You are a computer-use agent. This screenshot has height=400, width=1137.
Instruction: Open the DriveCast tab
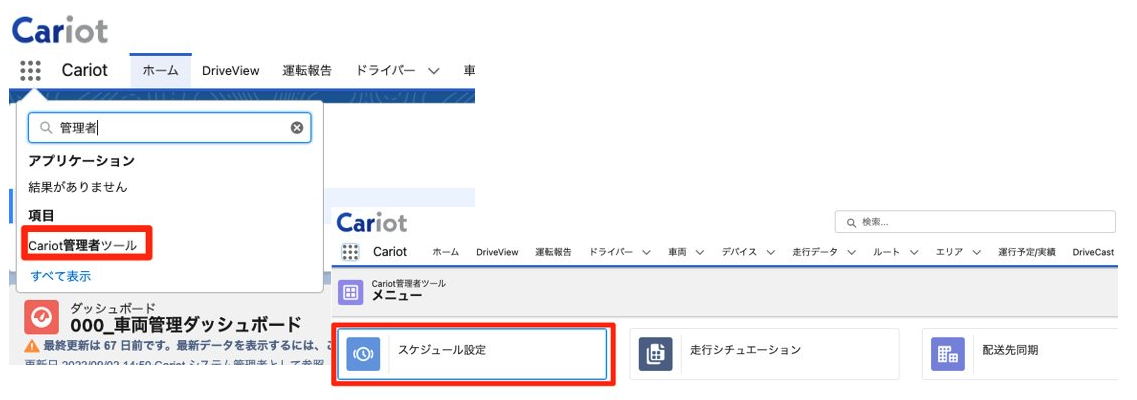click(x=1093, y=252)
